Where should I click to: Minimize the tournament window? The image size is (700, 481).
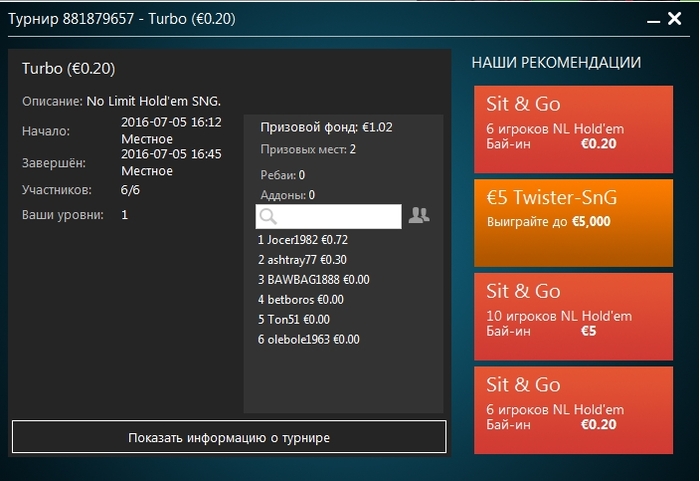click(x=653, y=21)
